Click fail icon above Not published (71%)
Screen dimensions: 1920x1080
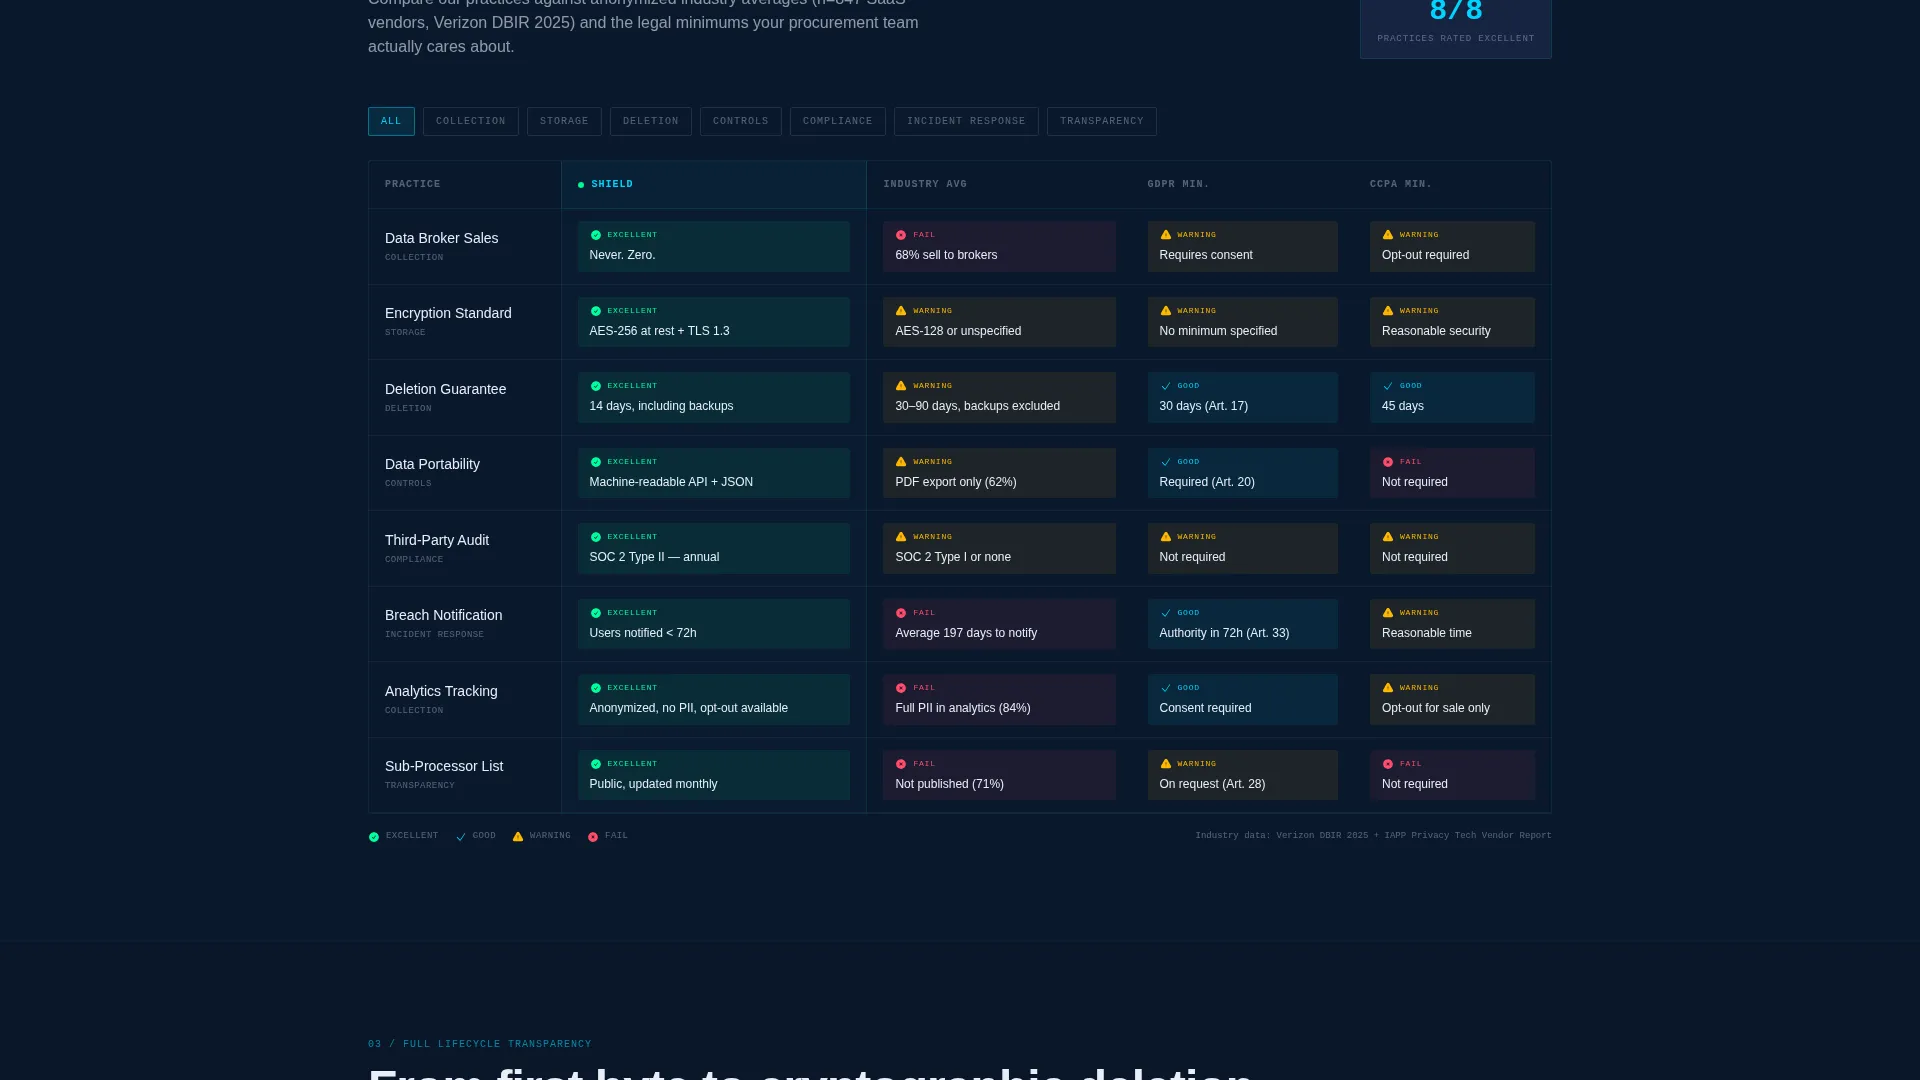pyautogui.click(x=901, y=764)
